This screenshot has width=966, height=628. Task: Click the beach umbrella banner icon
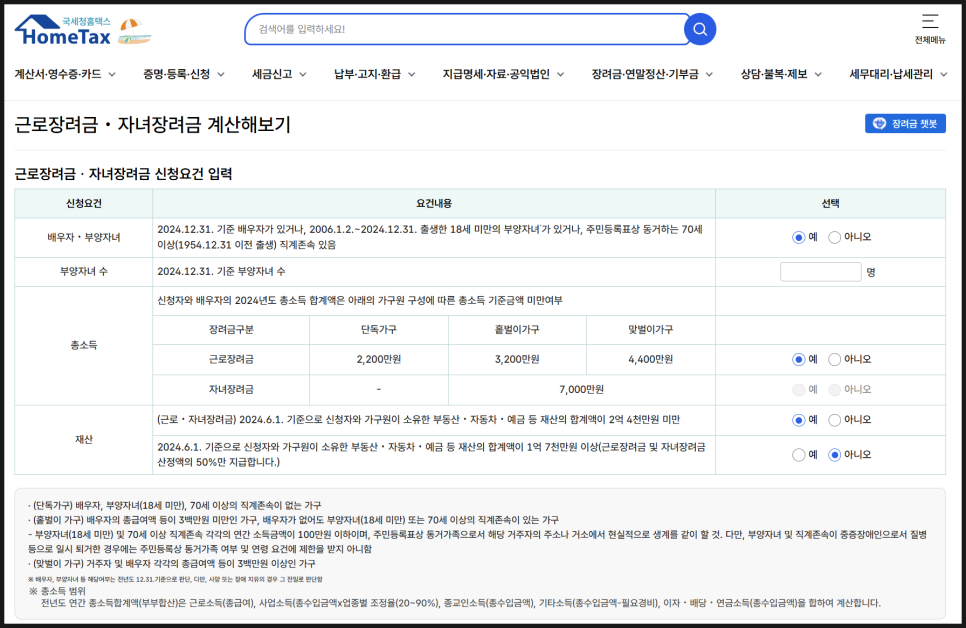point(134,31)
